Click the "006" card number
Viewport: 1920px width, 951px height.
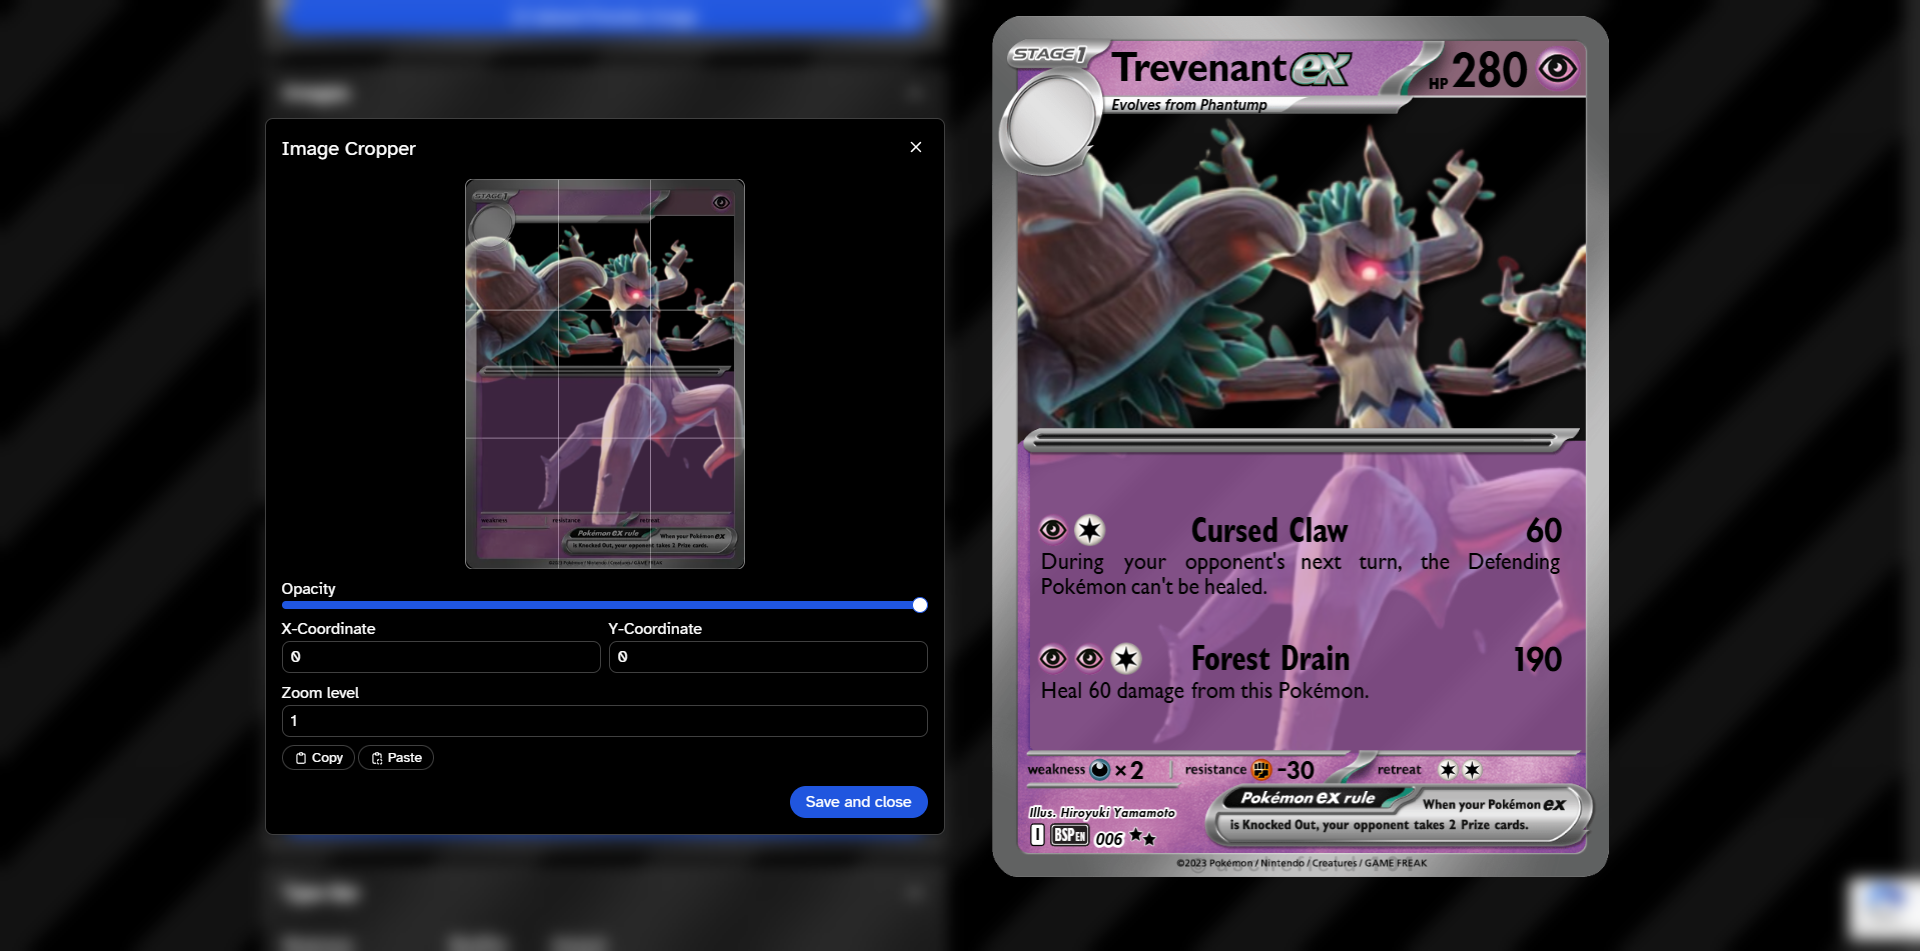pos(1109,839)
